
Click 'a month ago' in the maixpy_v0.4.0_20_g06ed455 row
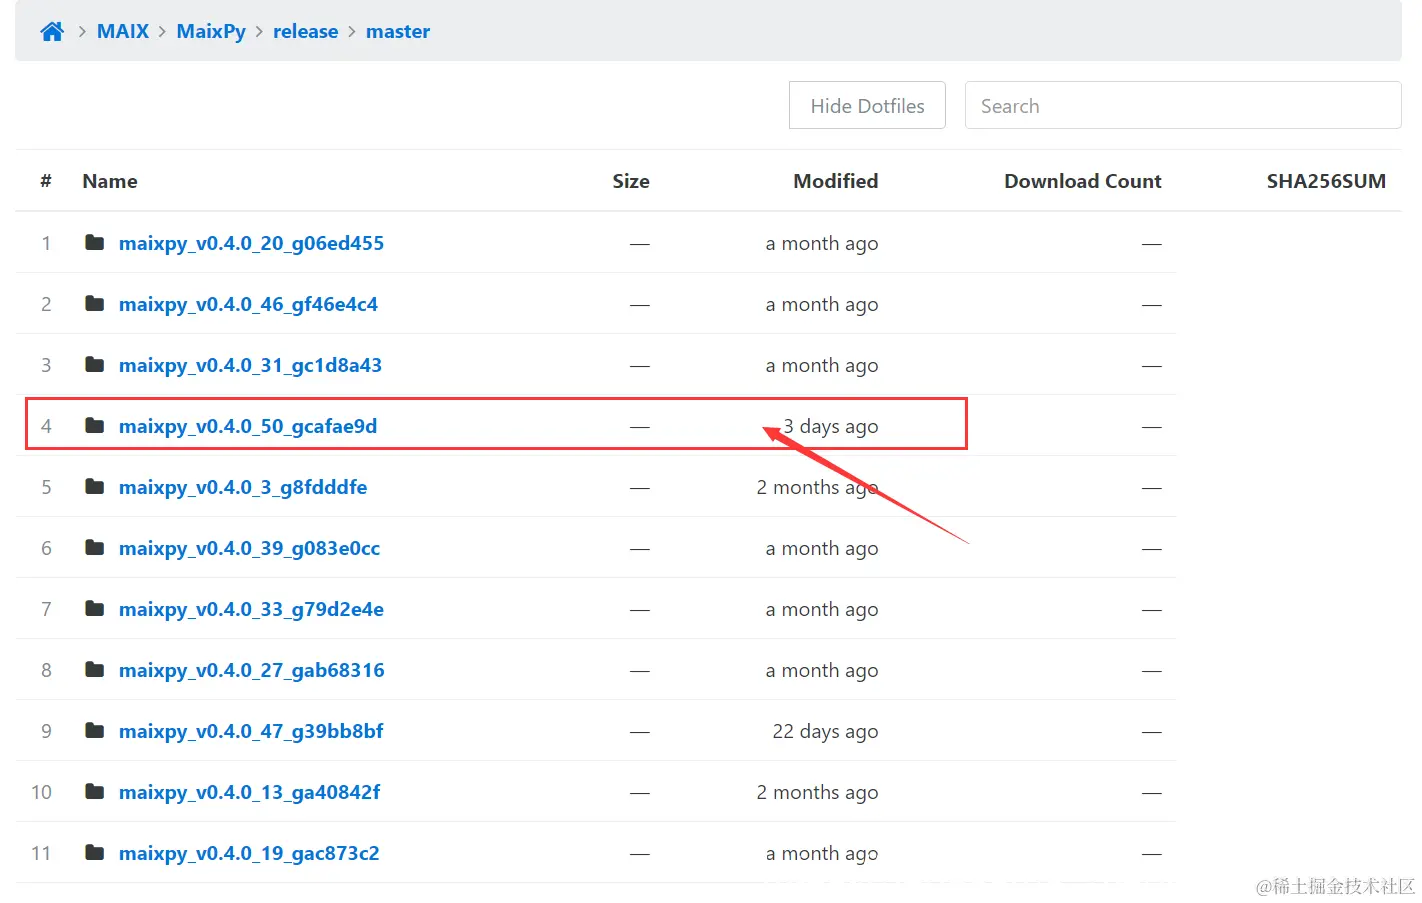pos(822,244)
